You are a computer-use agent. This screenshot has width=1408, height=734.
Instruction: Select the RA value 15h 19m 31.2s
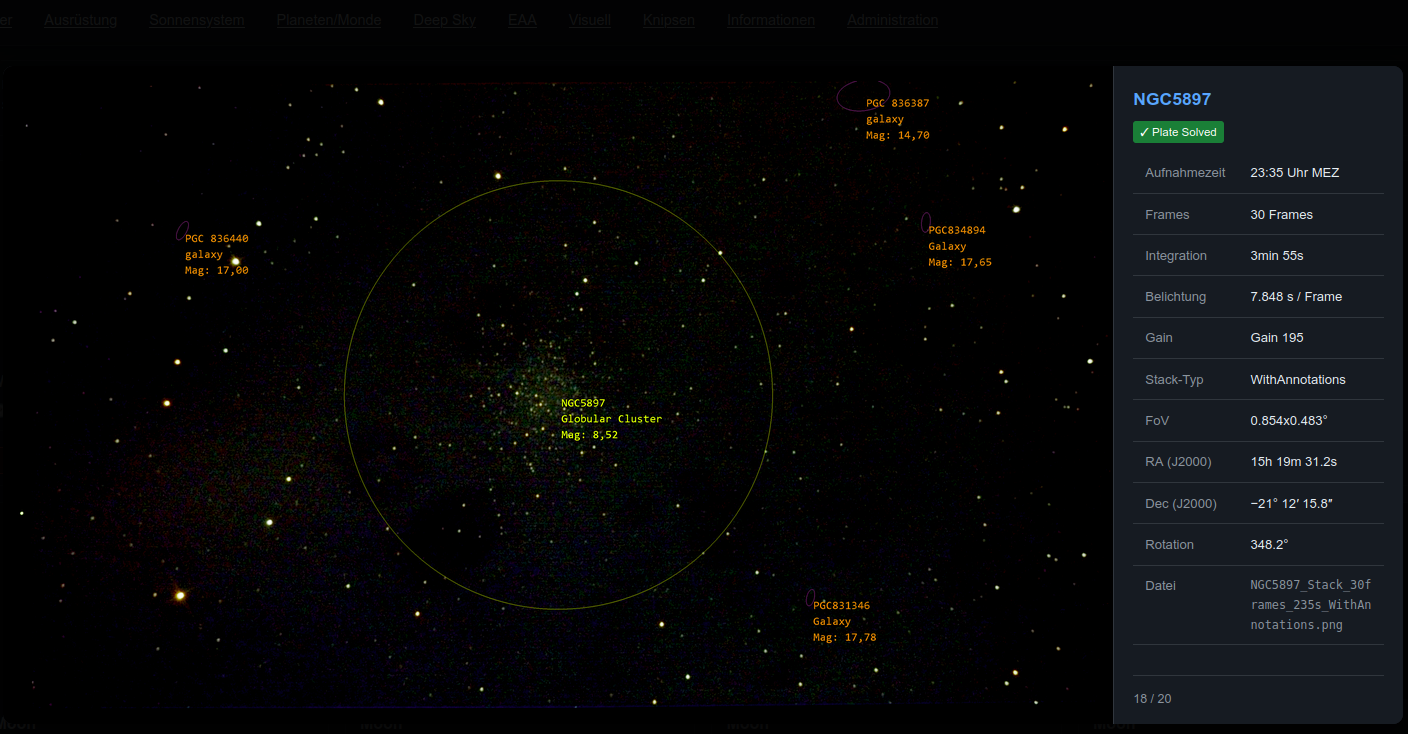pyautogui.click(x=1293, y=462)
